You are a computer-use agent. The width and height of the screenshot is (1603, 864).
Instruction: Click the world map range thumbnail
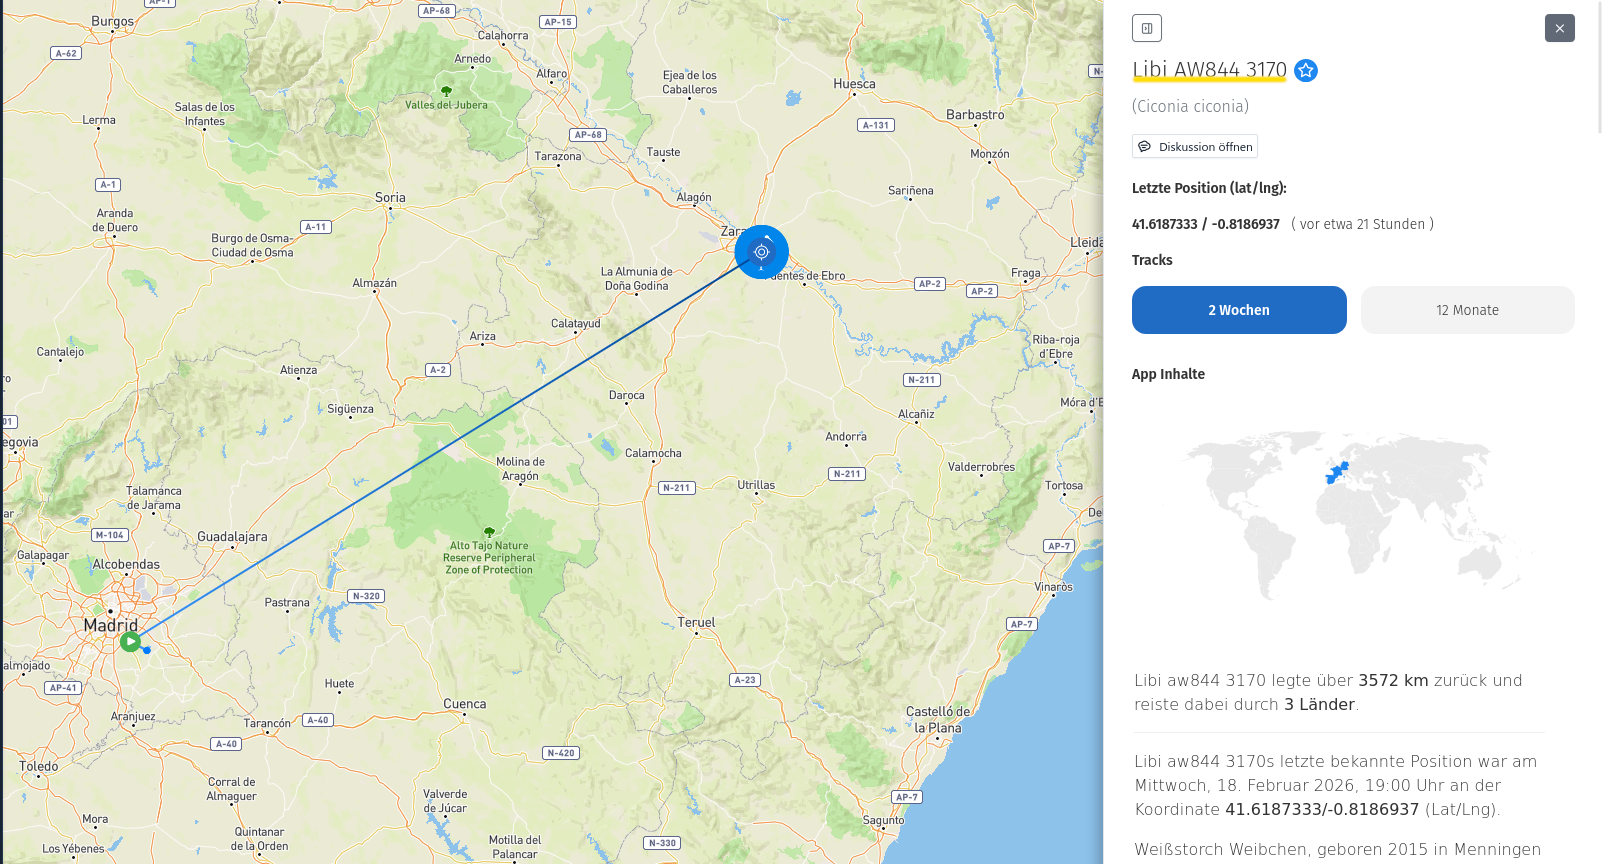(1353, 516)
